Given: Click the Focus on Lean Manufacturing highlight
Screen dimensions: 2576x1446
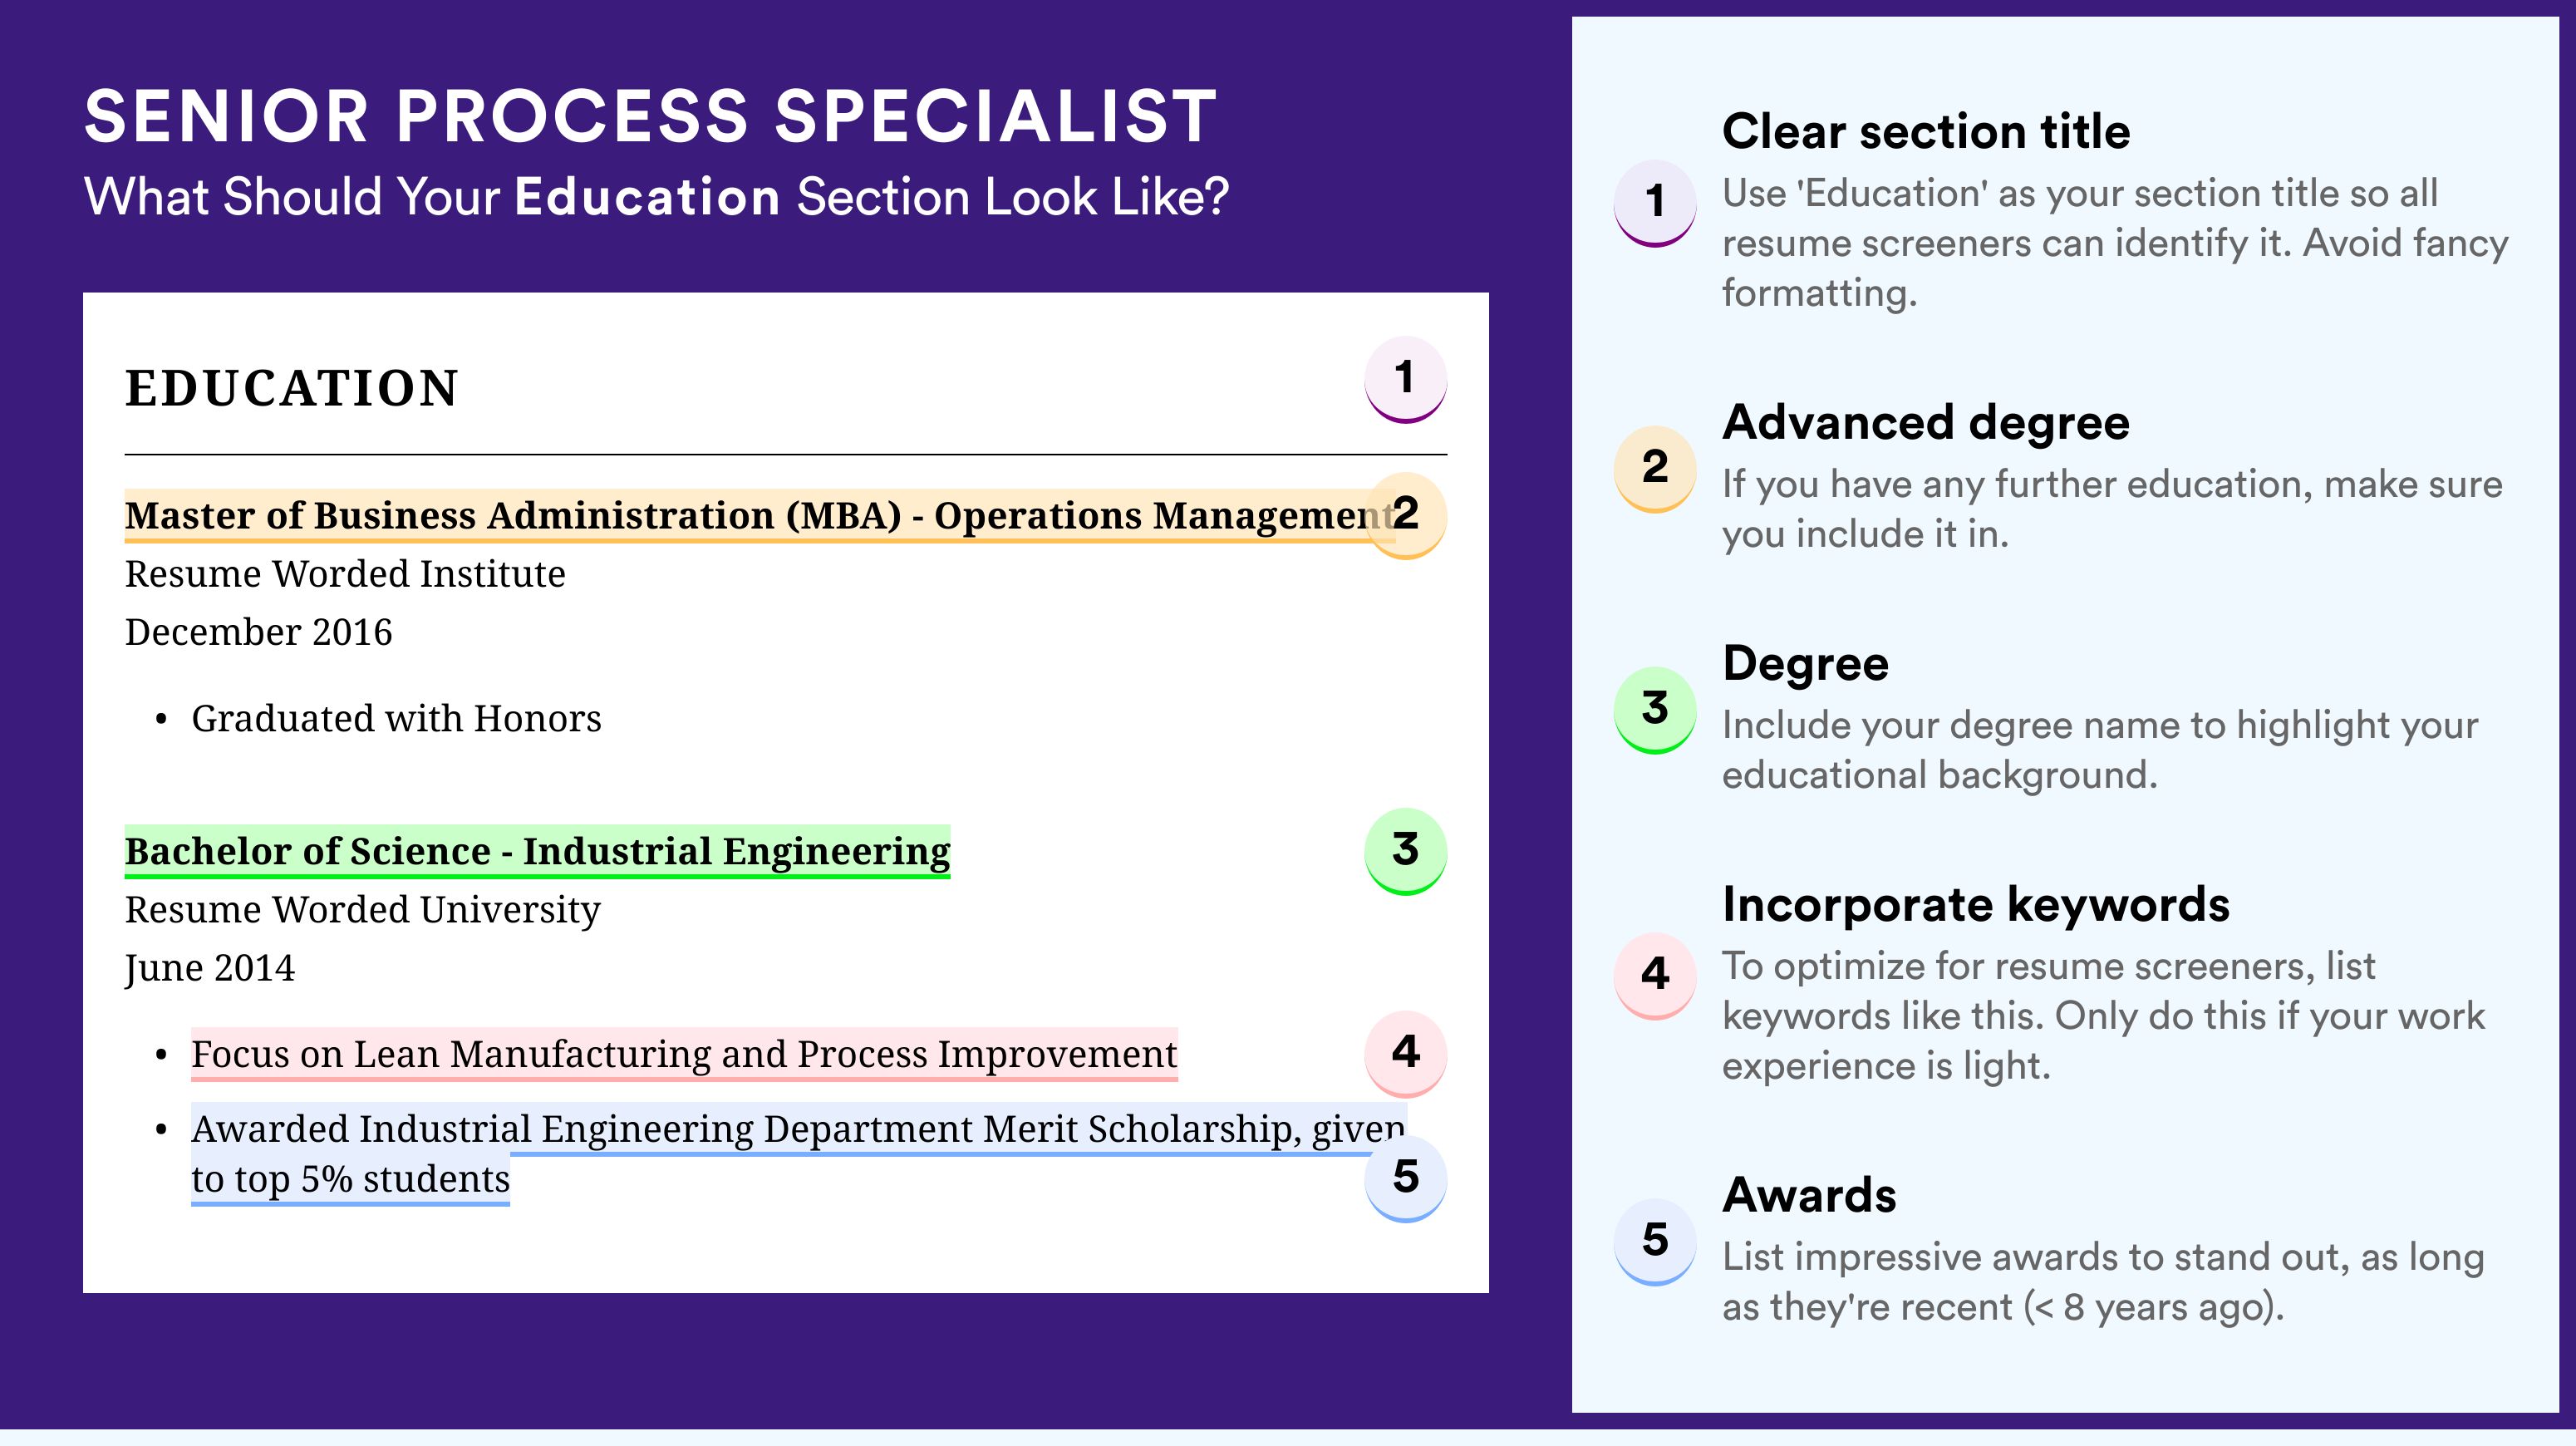Looking at the screenshot, I should (684, 1055).
